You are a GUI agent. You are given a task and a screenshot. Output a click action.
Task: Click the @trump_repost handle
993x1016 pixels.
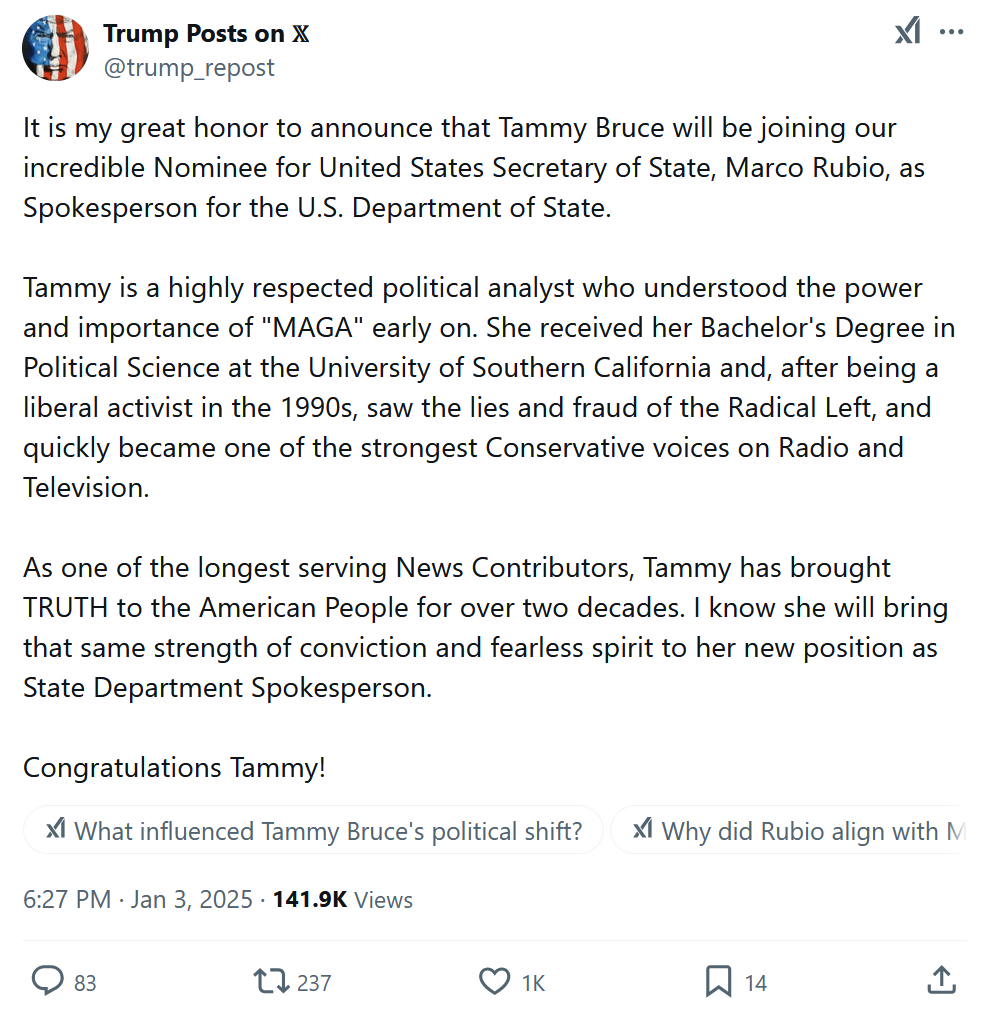click(x=189, y=67)
